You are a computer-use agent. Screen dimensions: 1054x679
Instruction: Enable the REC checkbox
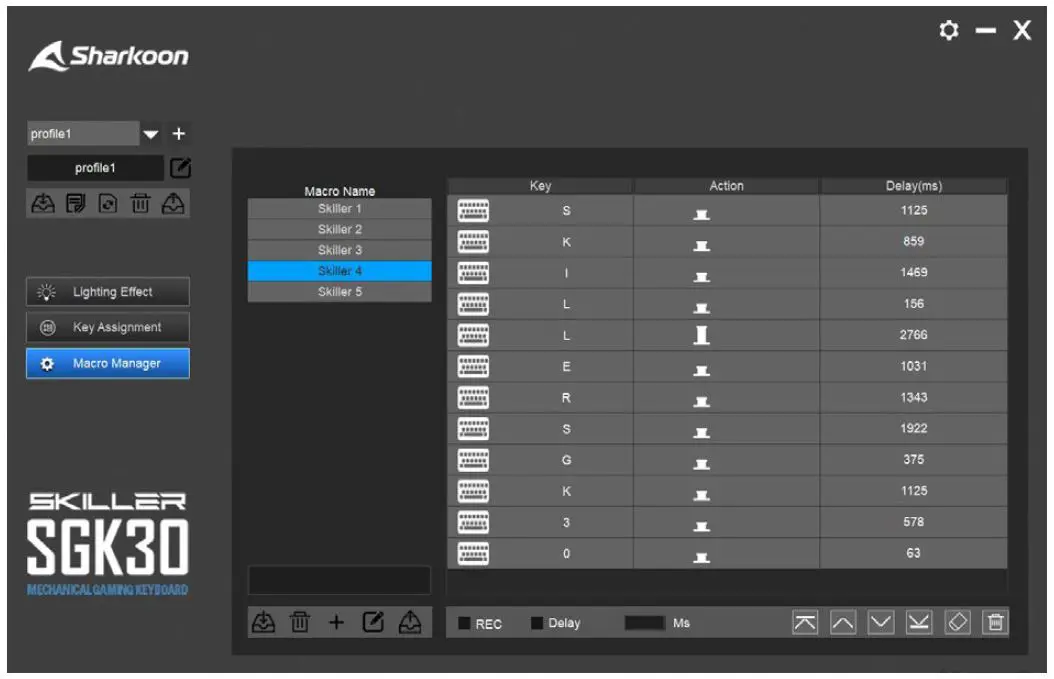click(464, 623)
